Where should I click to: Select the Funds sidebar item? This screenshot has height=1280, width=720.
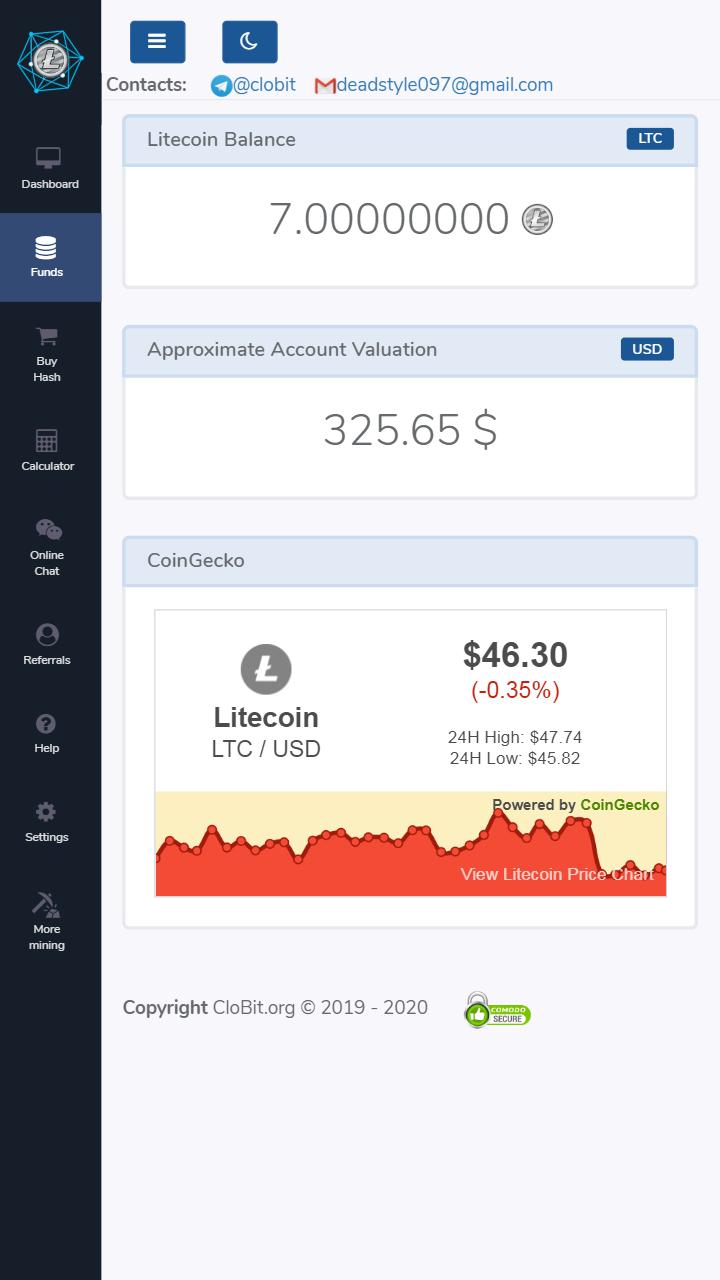click(50, 257)
